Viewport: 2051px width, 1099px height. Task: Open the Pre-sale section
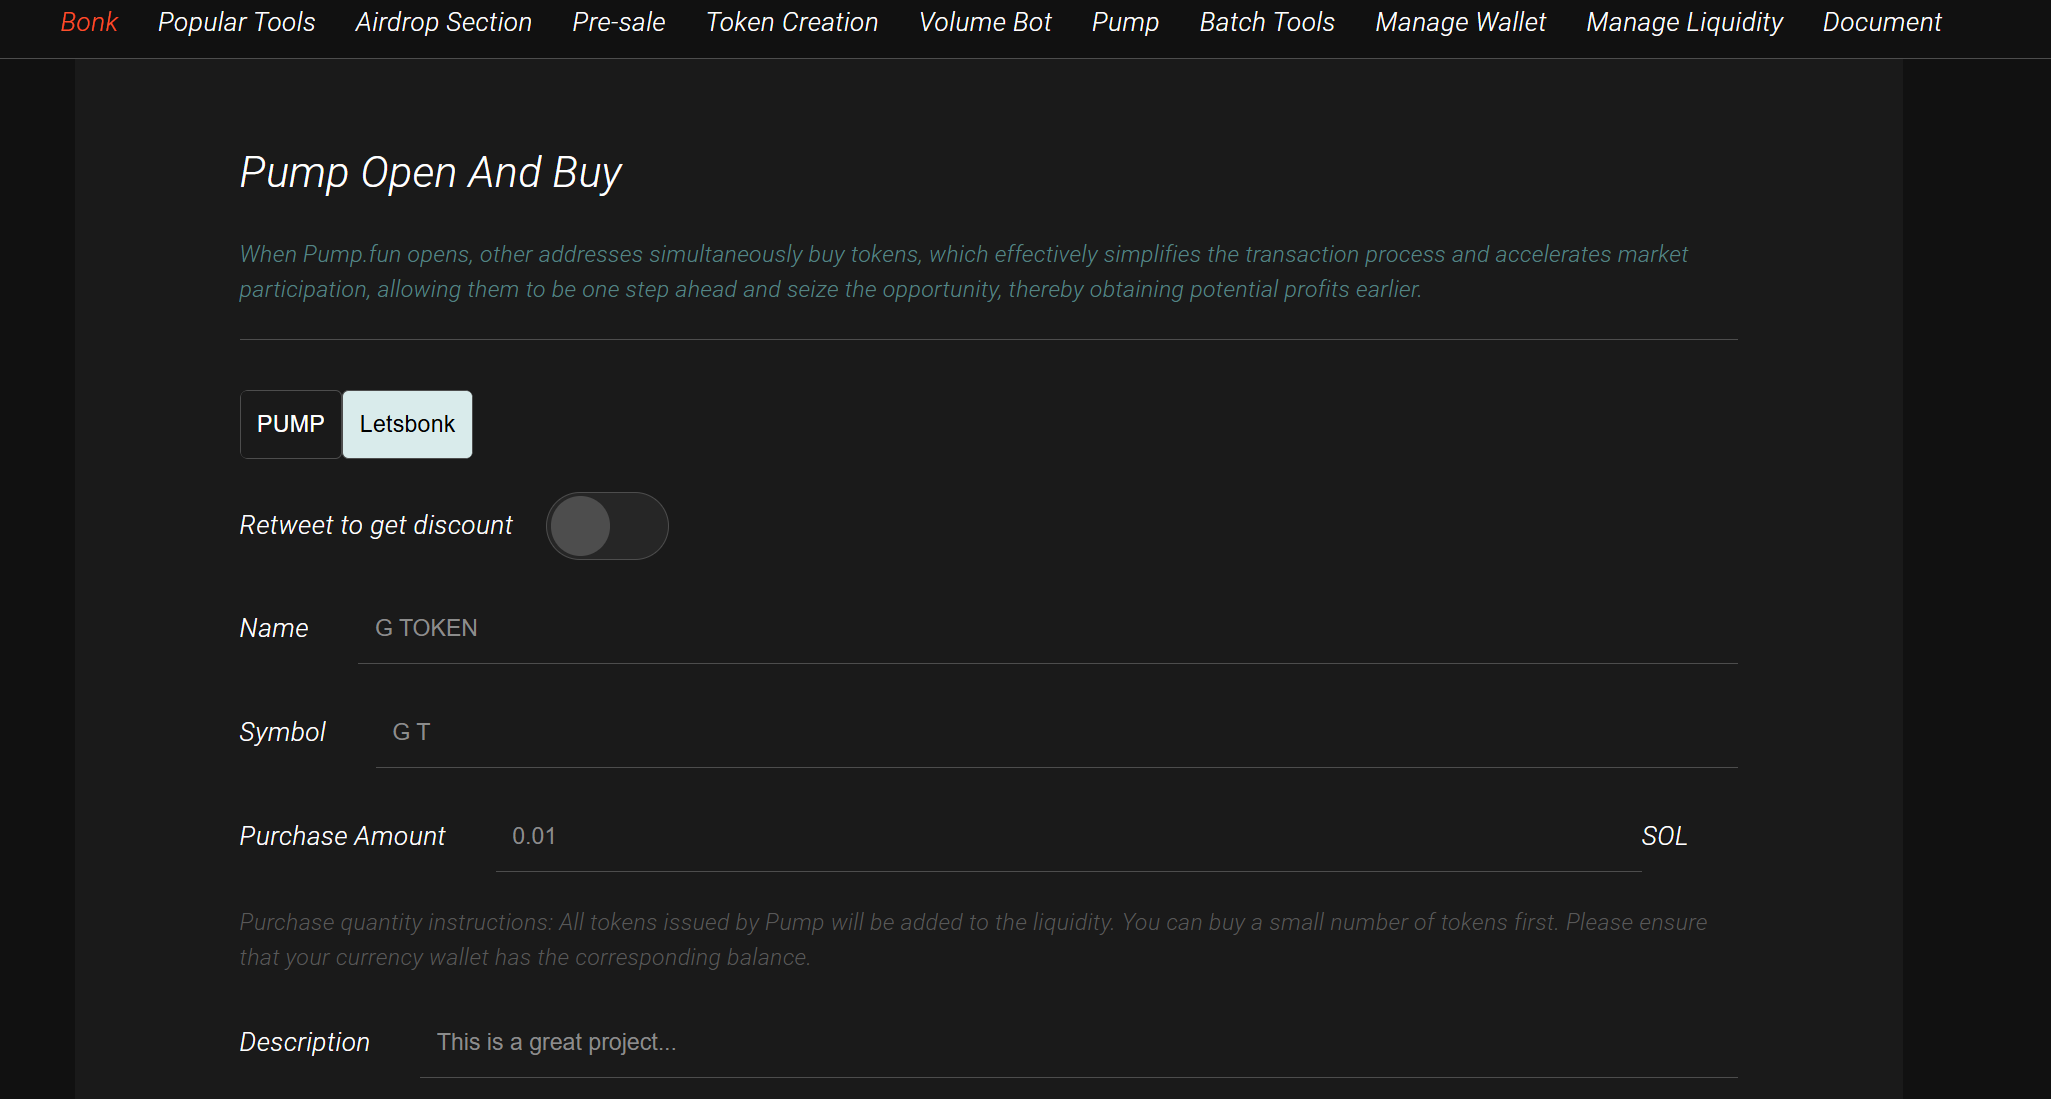pos(618,22)
